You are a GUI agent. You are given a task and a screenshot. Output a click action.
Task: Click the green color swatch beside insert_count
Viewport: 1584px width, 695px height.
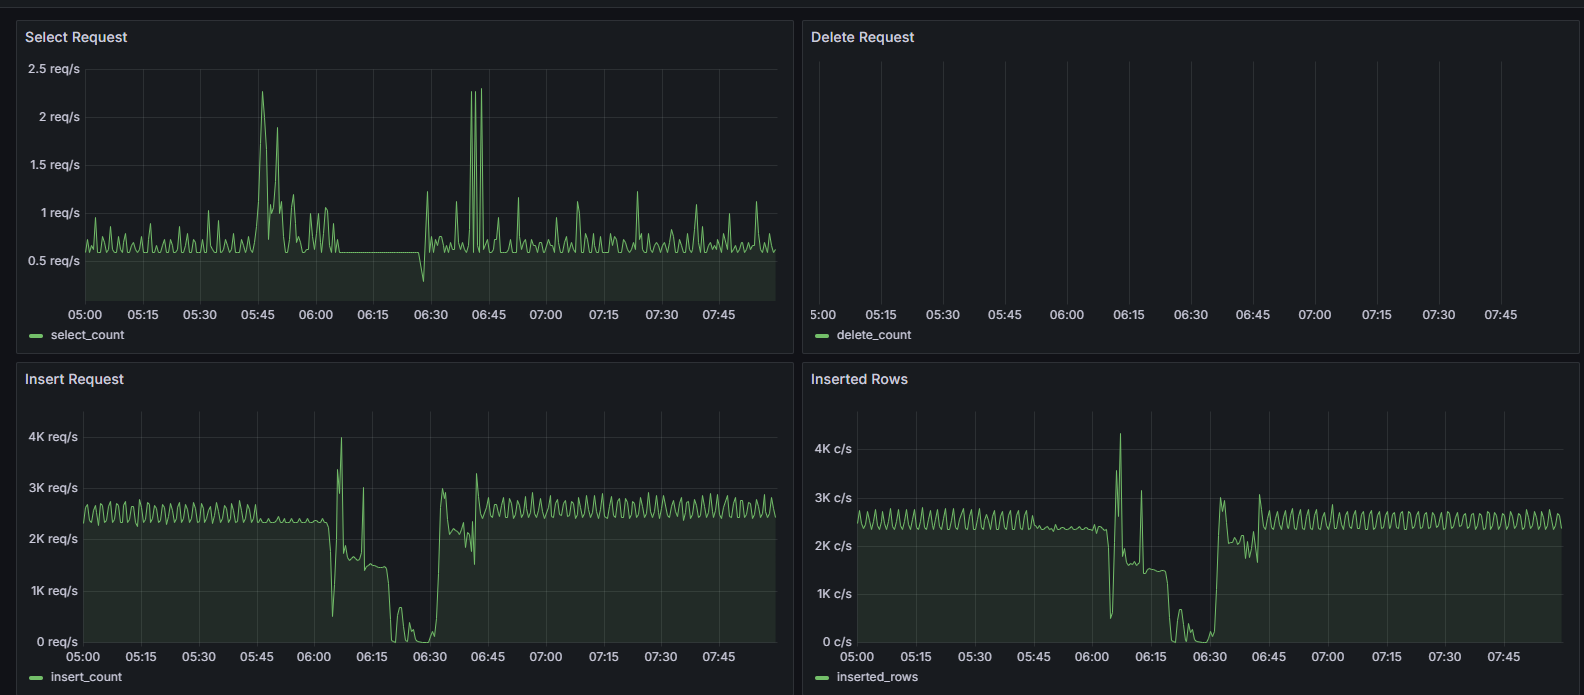[37, 678]
